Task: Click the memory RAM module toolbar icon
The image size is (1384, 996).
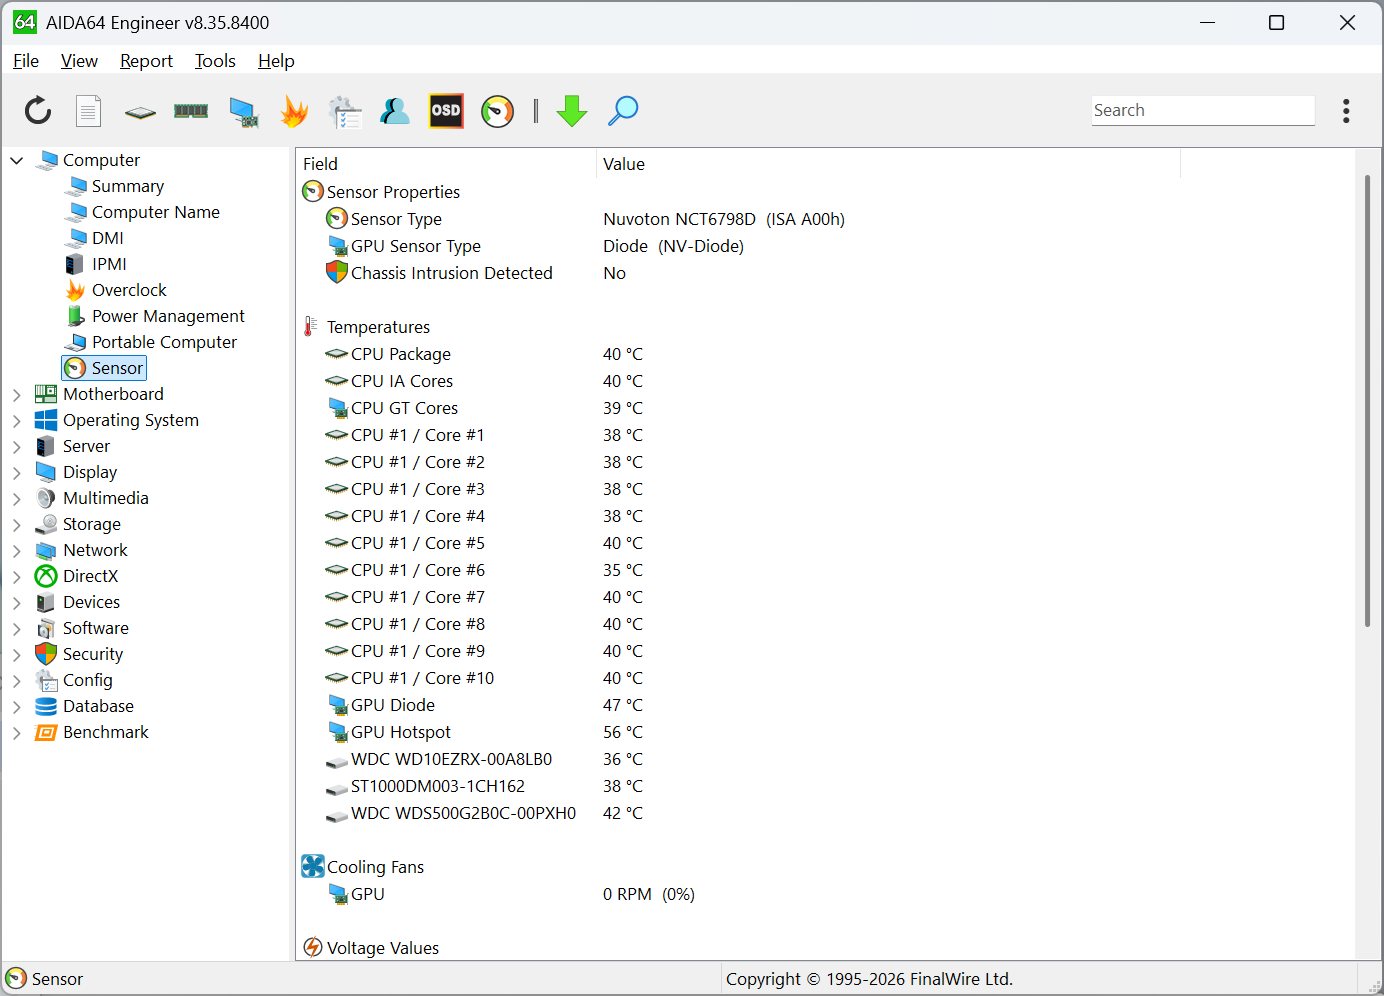Action: (x=191, y=111)
